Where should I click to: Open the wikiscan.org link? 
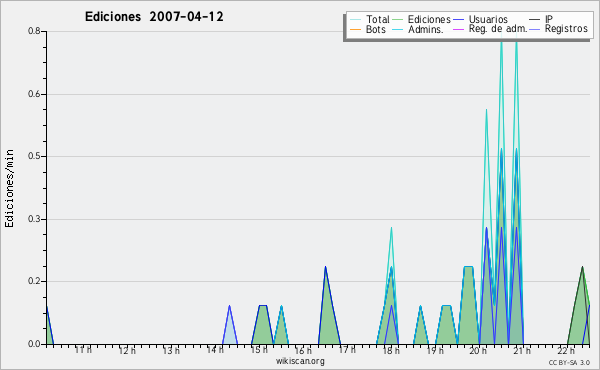pos(300,361)
